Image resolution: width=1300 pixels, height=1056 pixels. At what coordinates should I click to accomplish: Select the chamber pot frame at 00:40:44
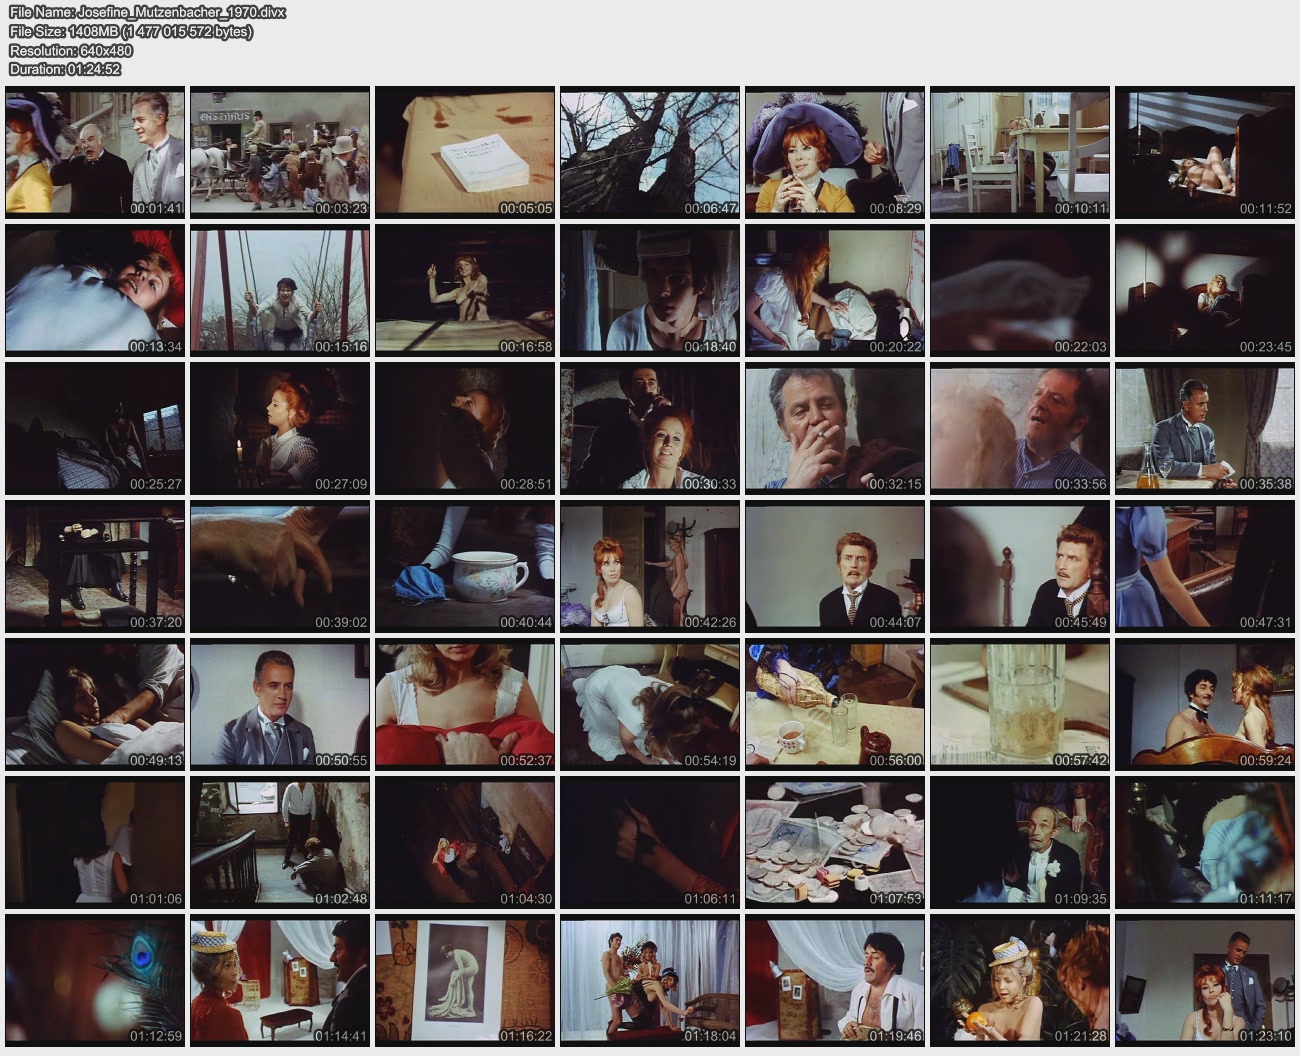[x=465, y=566]
